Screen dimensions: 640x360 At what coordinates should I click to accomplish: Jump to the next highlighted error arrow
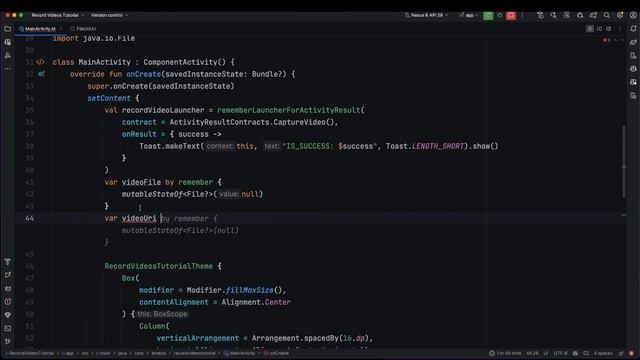tap(622, 40)
